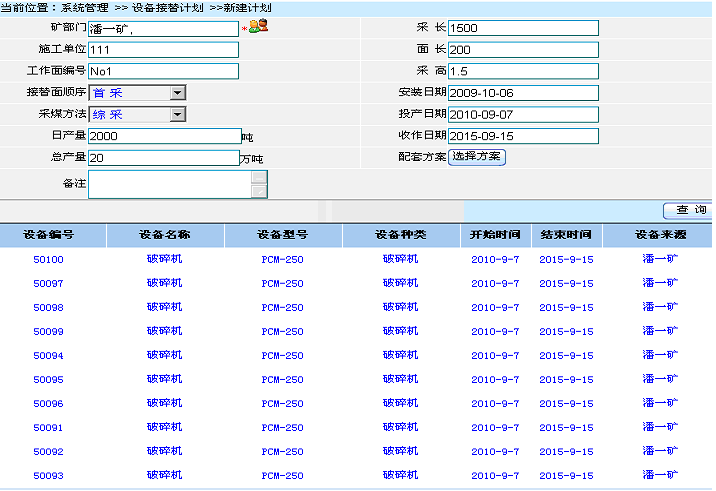Click inside the 备注 text area
Viewport: 716px width, 491px height.
click(169, 184)
